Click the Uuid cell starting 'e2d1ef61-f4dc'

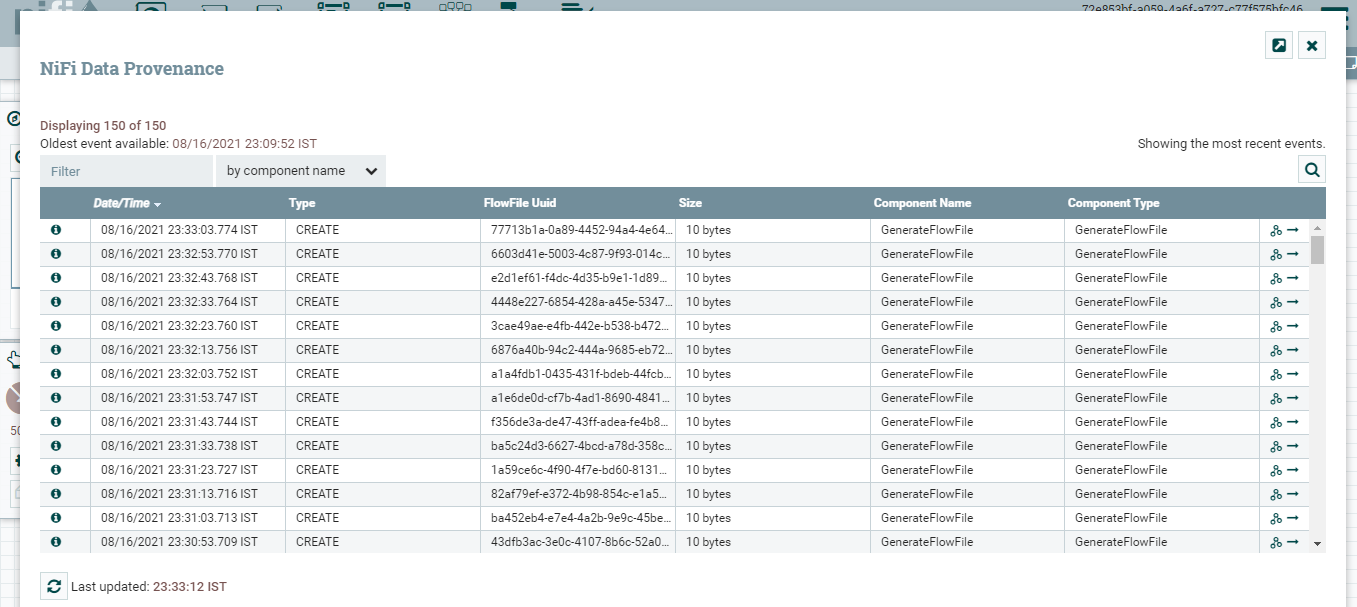pyautogui.click(x=577, y=278)
